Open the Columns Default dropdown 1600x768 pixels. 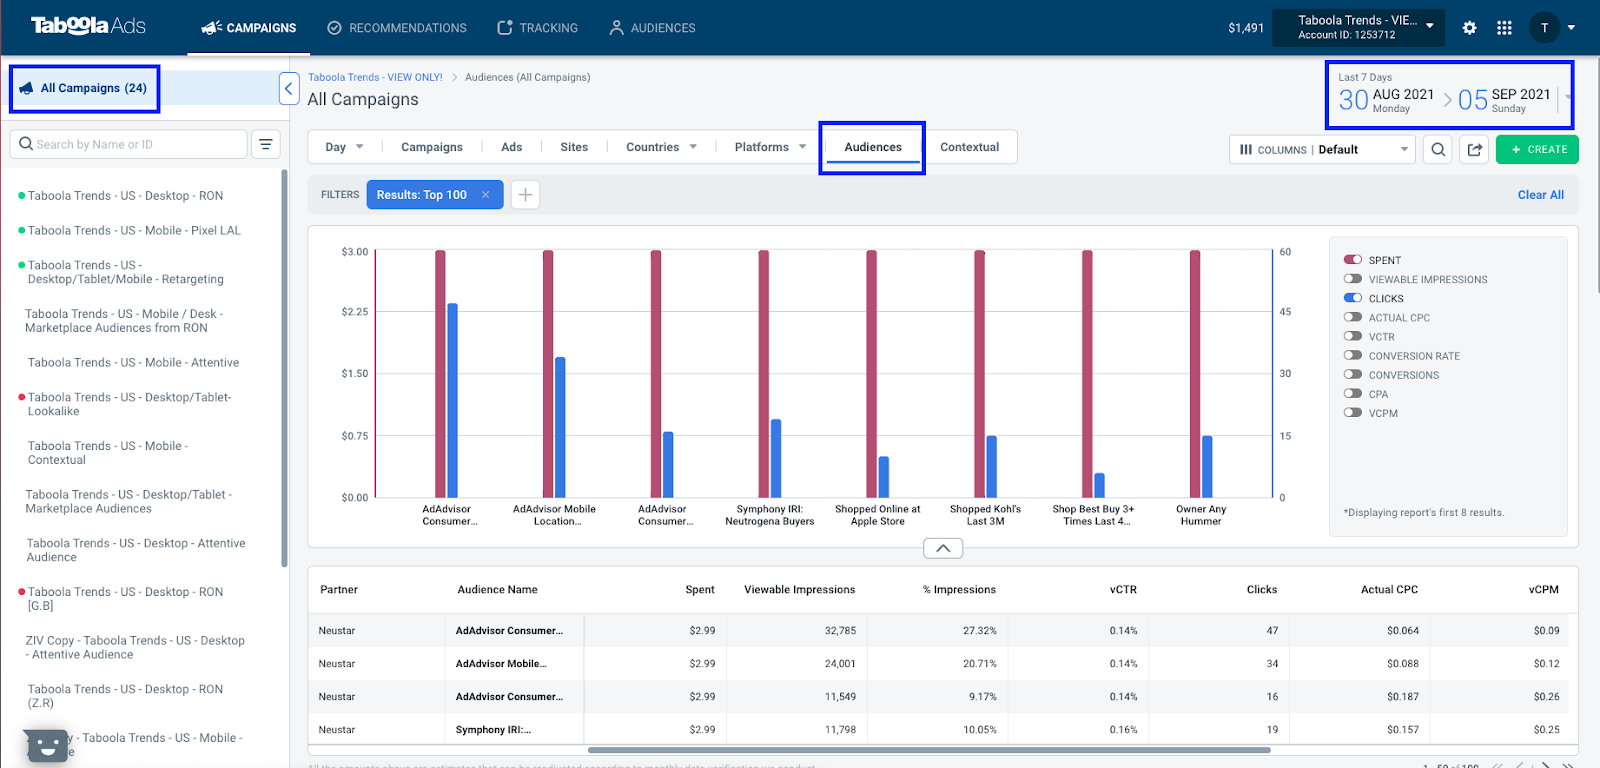1323,150
